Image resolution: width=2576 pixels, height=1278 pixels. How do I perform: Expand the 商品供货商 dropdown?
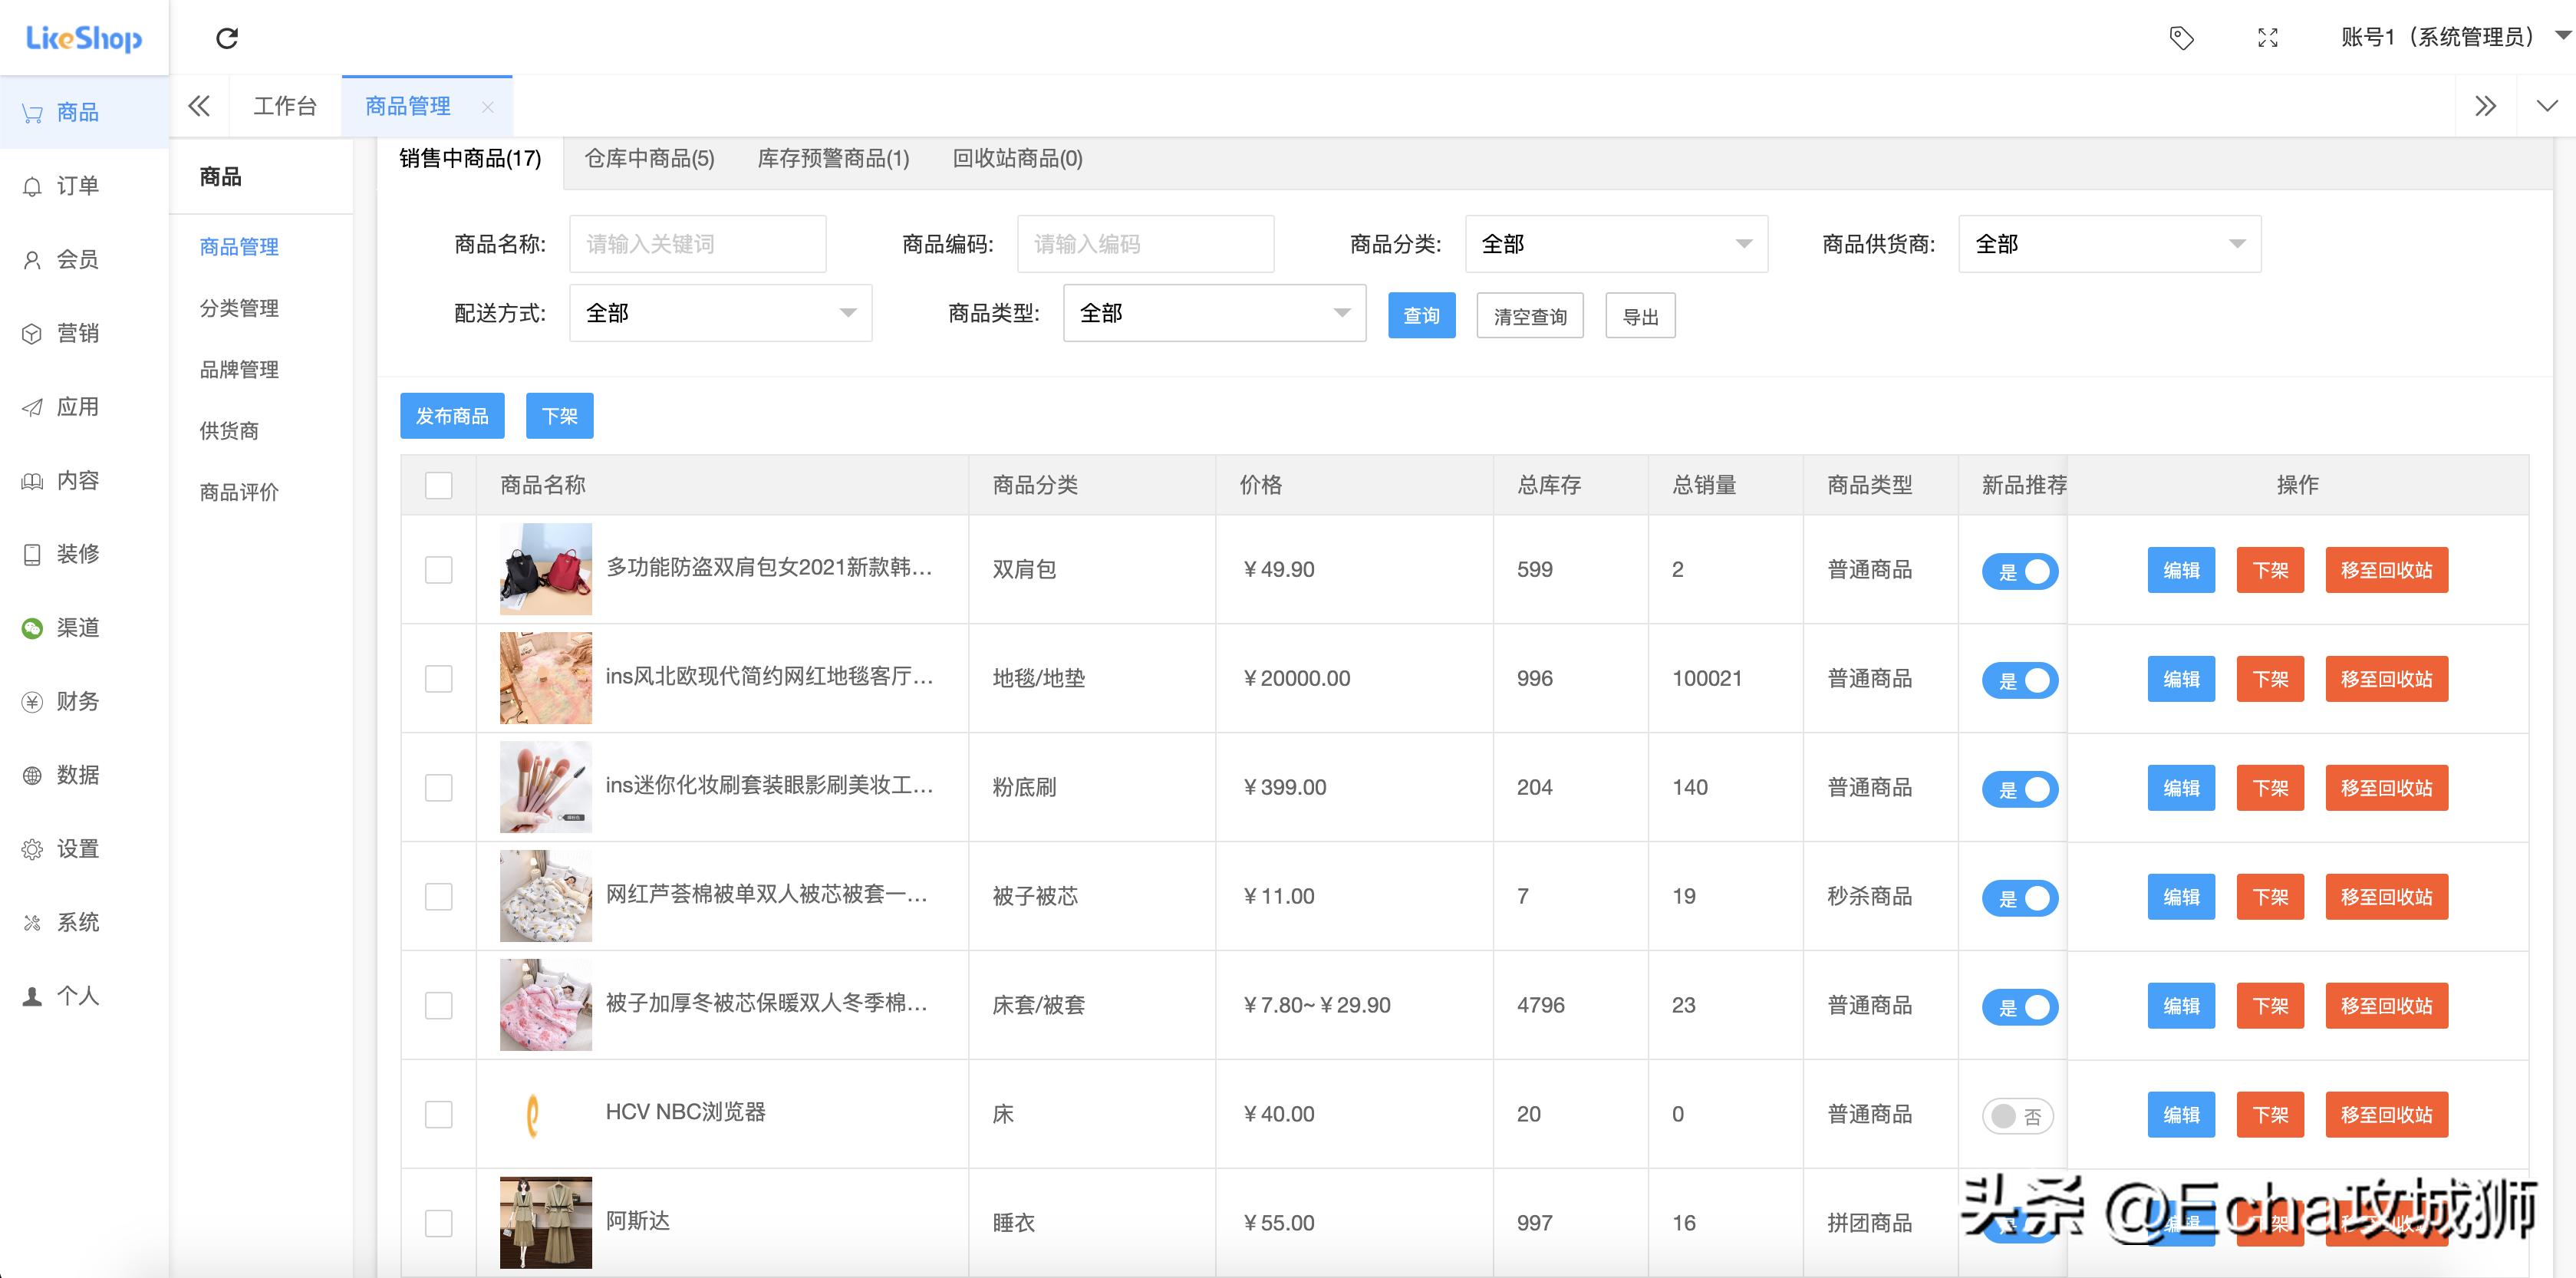(x=2109, y=243)
